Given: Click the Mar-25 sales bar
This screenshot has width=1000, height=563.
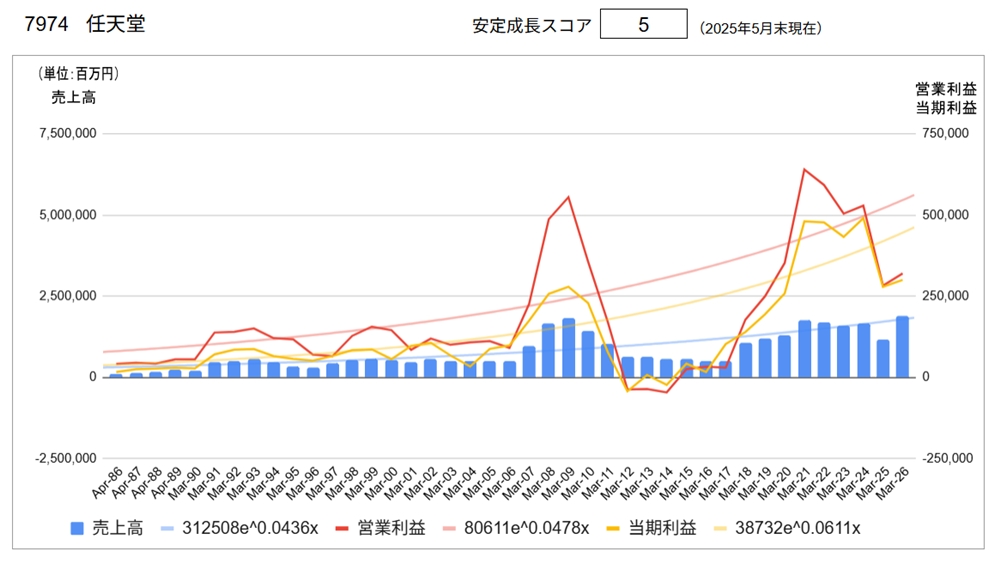Looking at the screenshot, I should click(883, 358).
